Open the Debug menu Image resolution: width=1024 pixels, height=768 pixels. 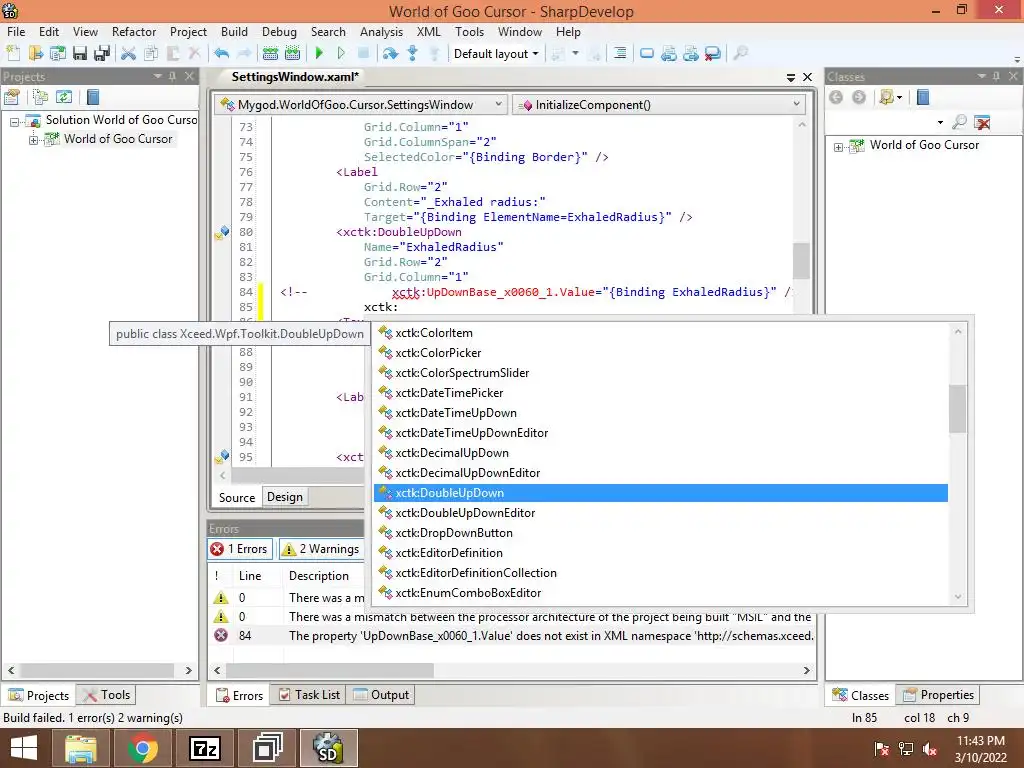[280, 31]
